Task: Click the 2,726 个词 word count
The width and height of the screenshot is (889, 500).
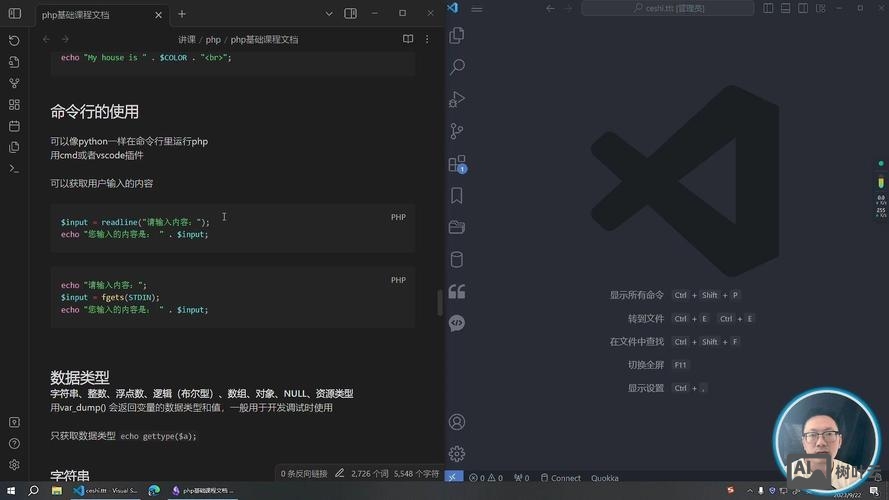Action: point(370,473)
